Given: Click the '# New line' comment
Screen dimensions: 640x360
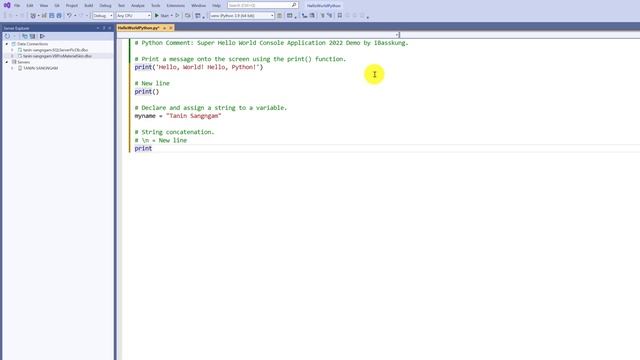Looking at the screenshot, I should tap(152, 83).
